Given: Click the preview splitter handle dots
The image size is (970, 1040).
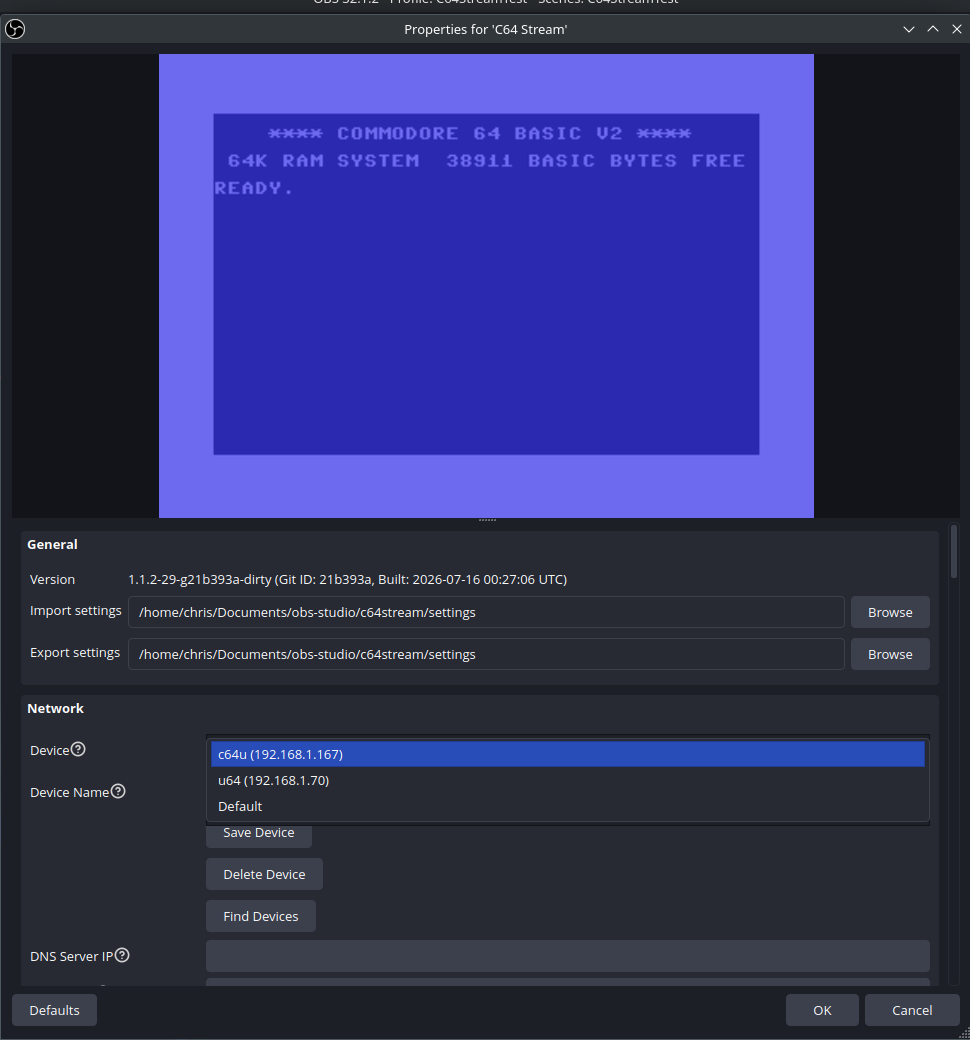Looking at the screenshot, I should click(487, 520).
